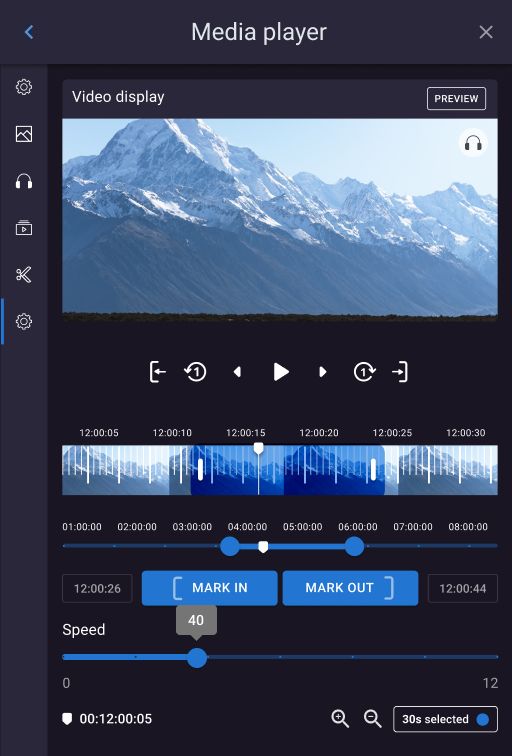Click the left range handle near 04:00:00
Screen dimensions: 512x756
(230, 546)
